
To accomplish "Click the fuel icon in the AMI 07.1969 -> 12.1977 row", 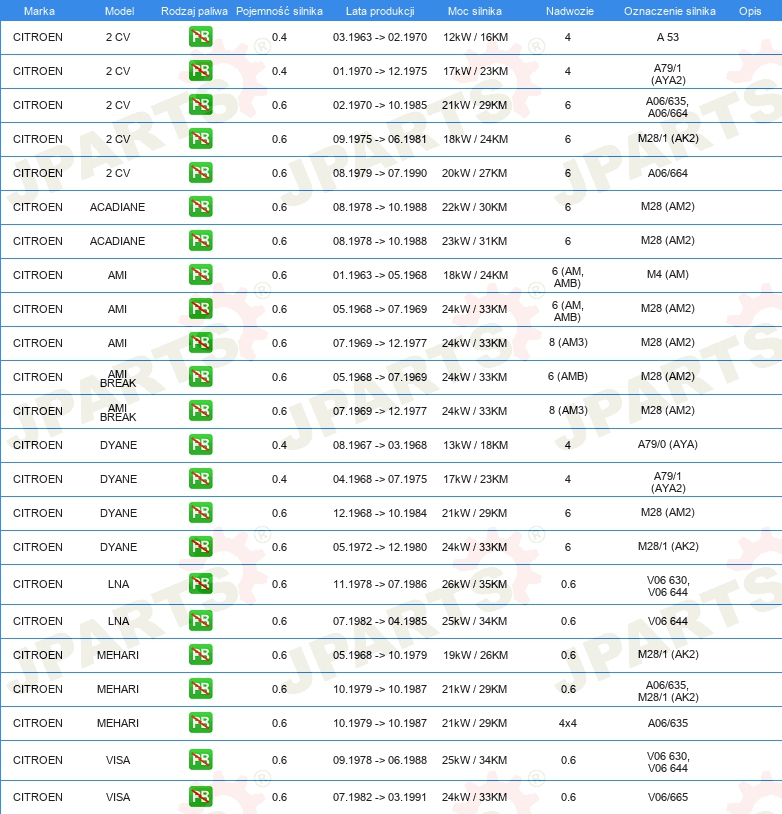I will pyautogui.click(x=200, y=343).
